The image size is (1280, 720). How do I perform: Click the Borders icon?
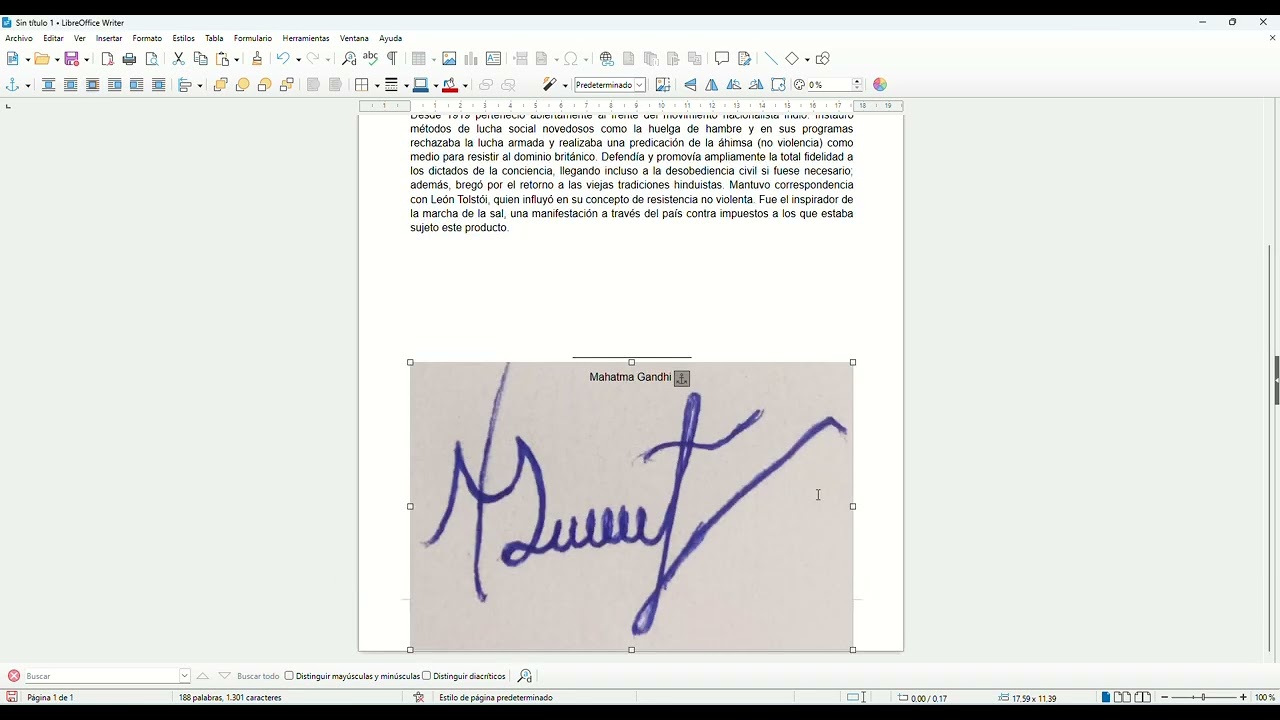coord(362,85)
